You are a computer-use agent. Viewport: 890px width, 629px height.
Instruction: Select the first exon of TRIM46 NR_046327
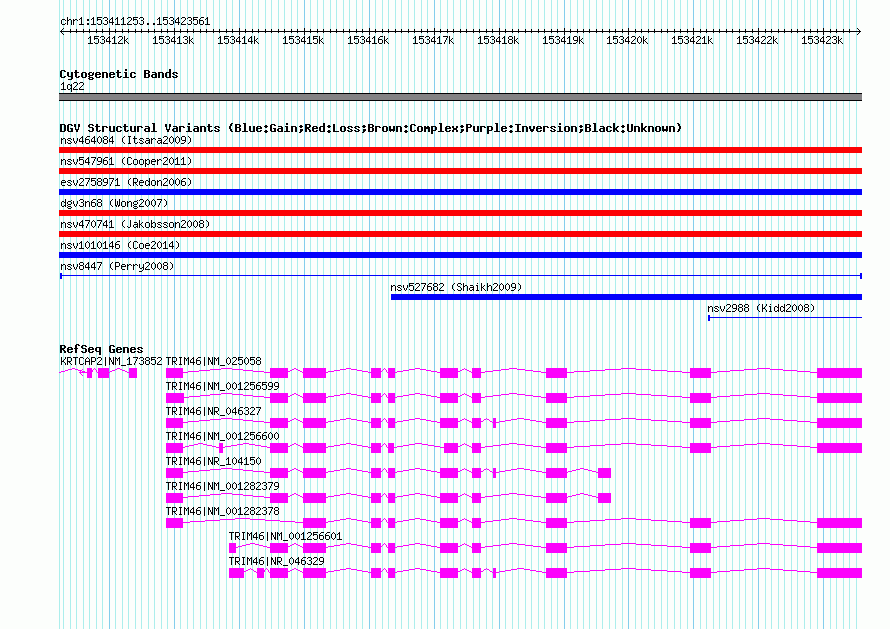(174, 423)
